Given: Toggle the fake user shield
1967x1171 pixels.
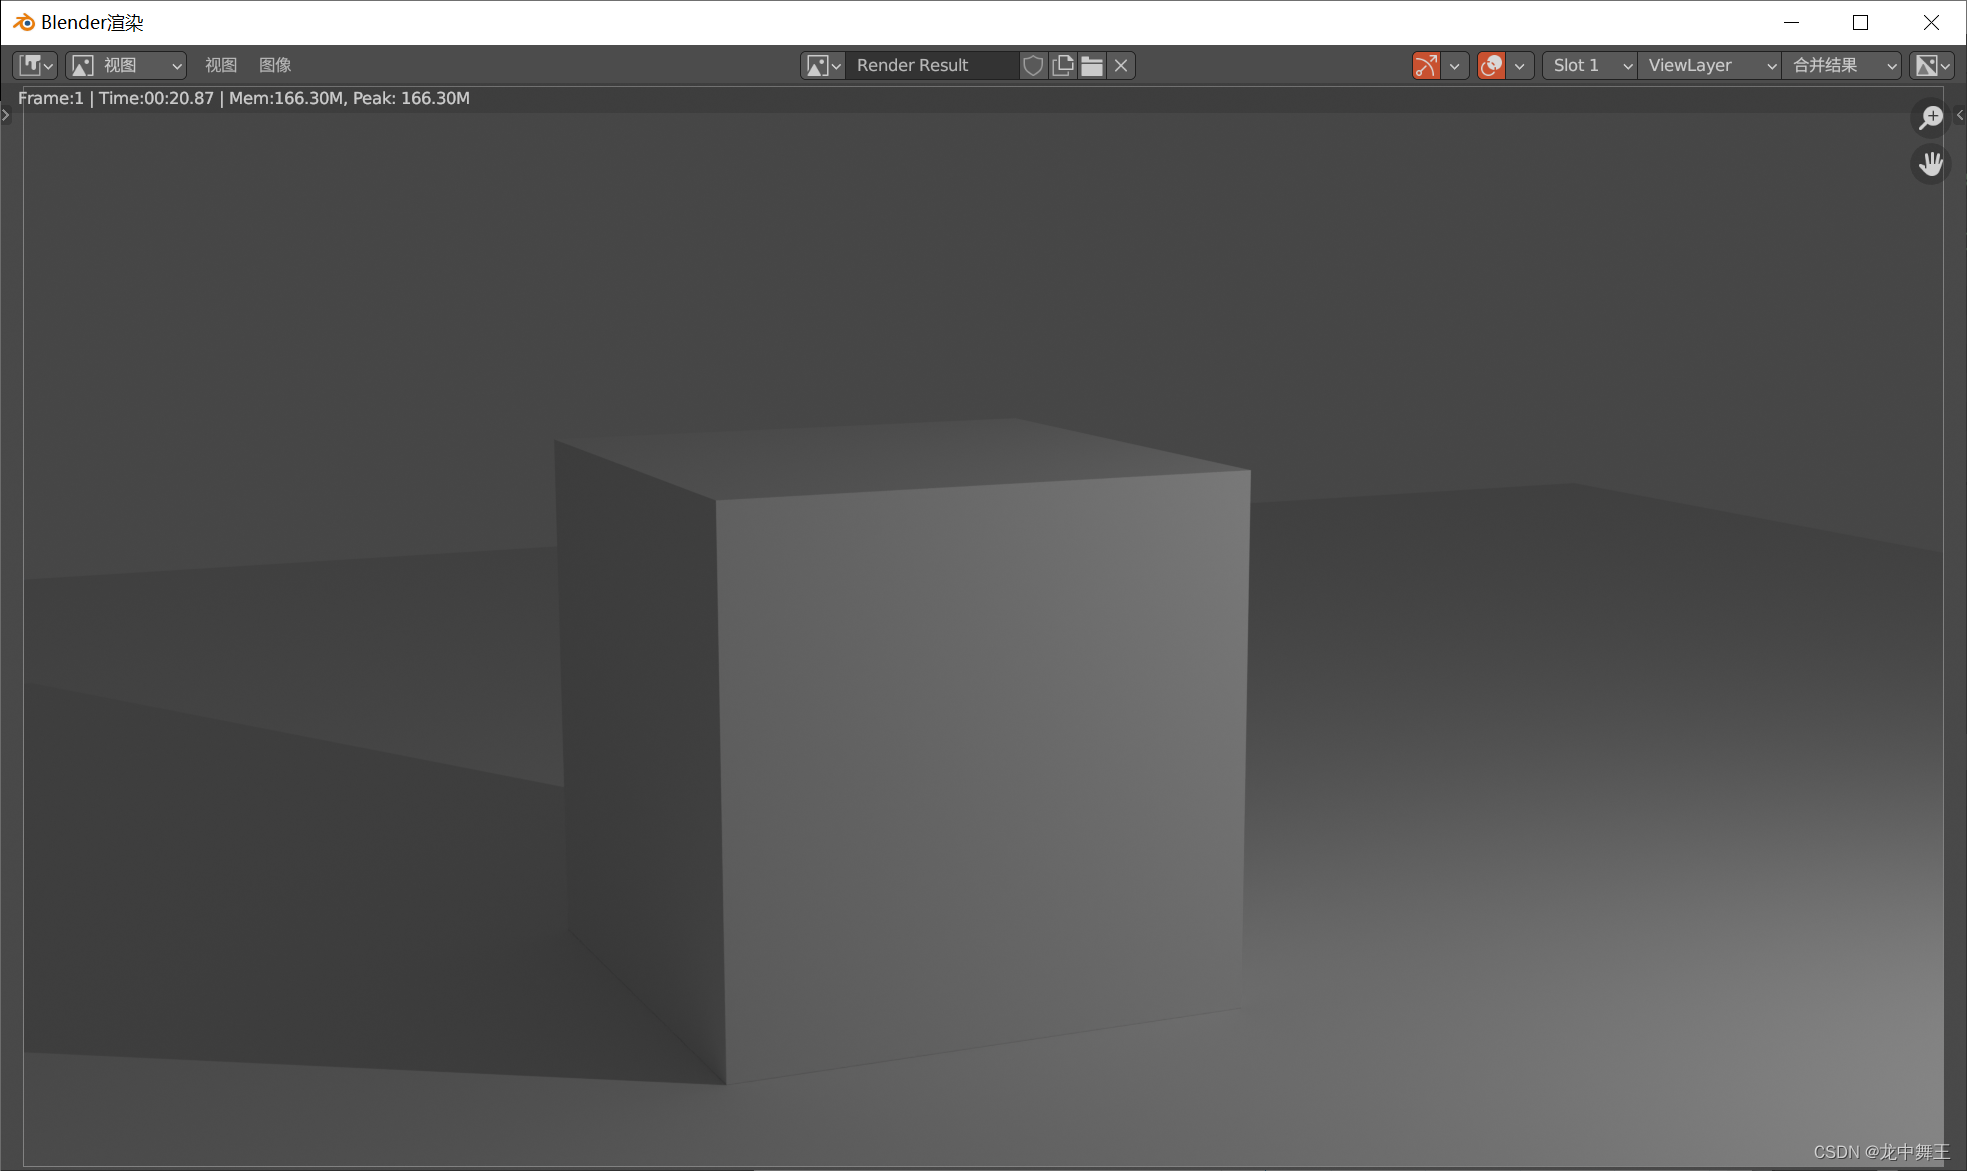Looking at the screenshot, I should (1033, 65).
